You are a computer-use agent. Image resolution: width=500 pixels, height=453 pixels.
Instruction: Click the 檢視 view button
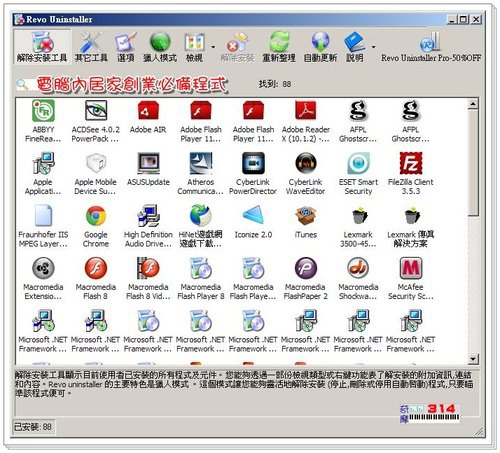click(194, 47)
